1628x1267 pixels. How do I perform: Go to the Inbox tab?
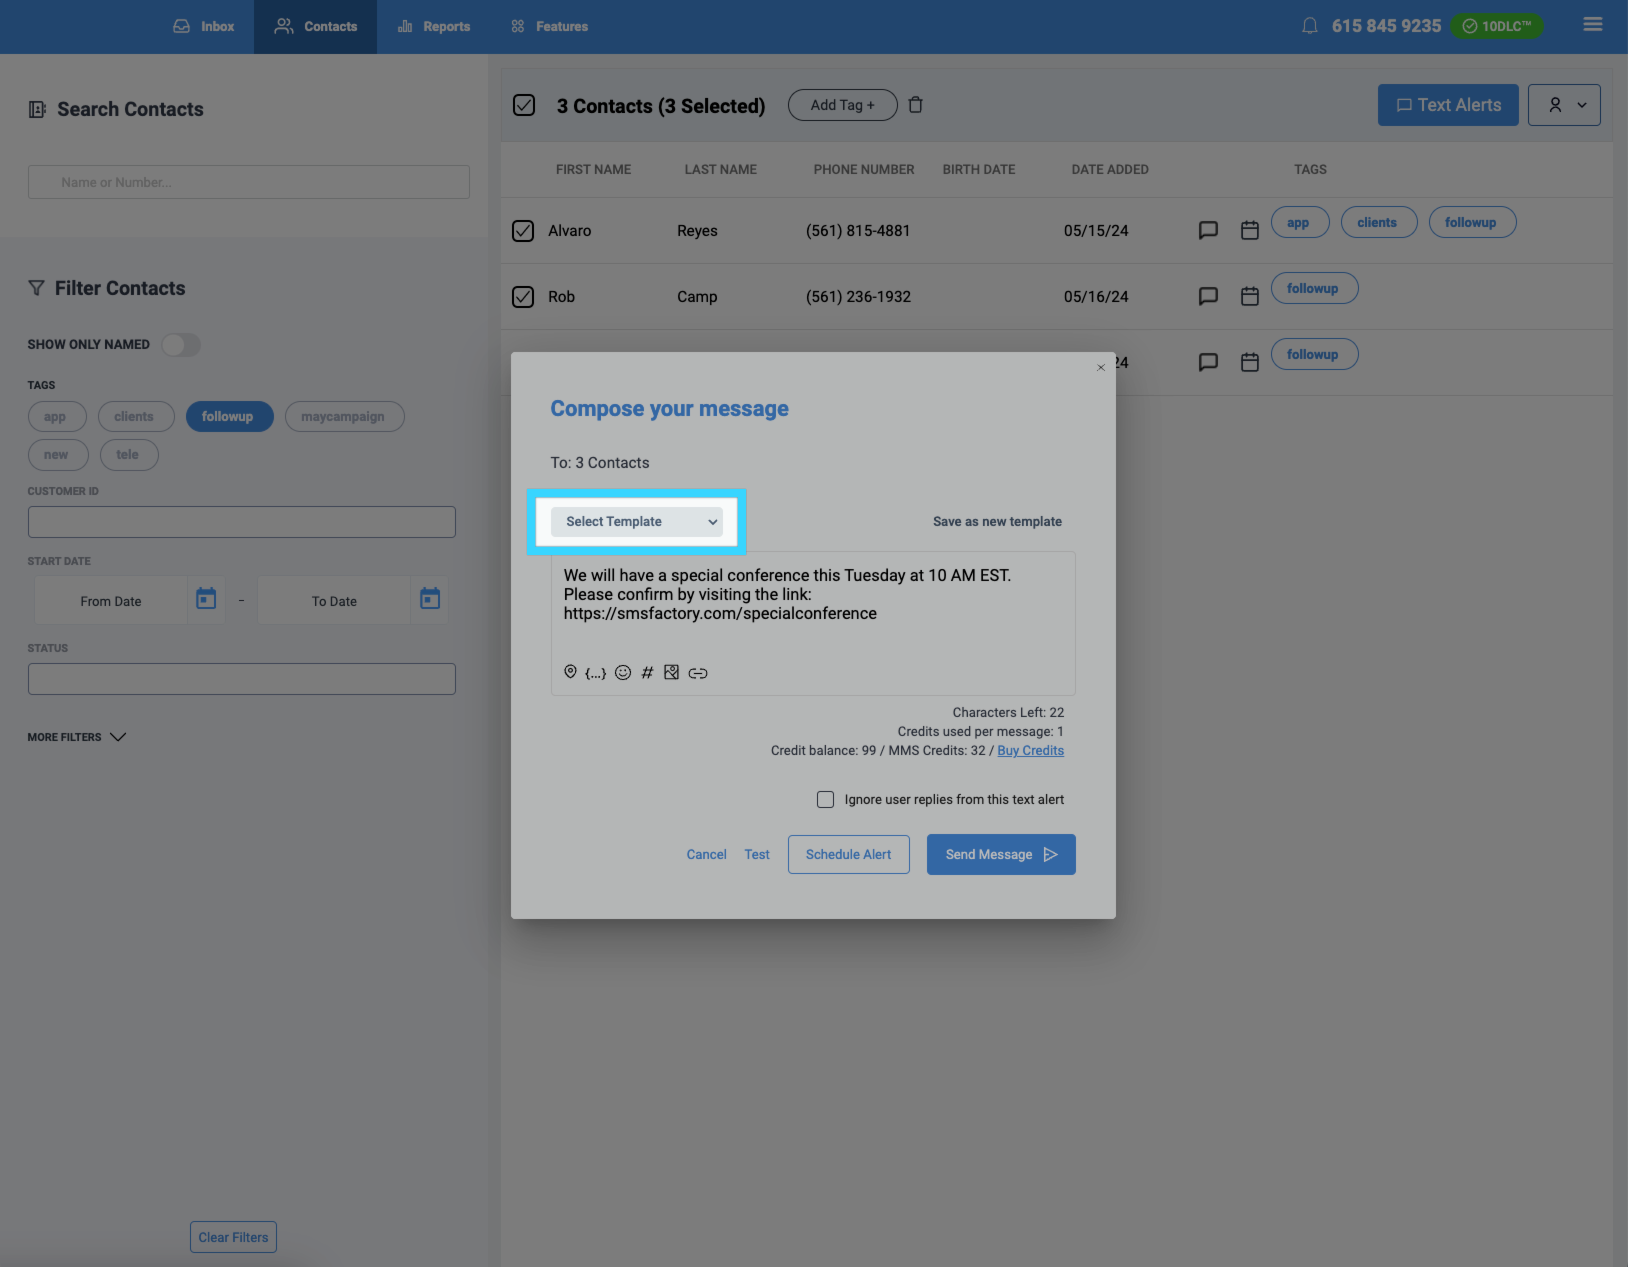click(204, 27)
